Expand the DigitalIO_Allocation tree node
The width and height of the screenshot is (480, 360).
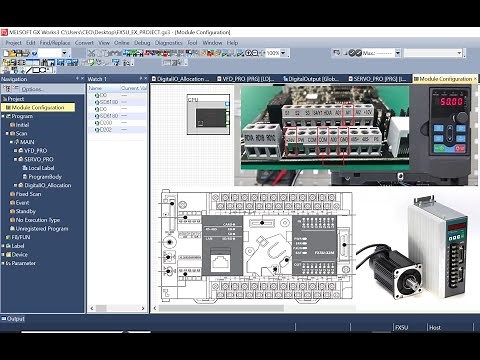(15, 185)
